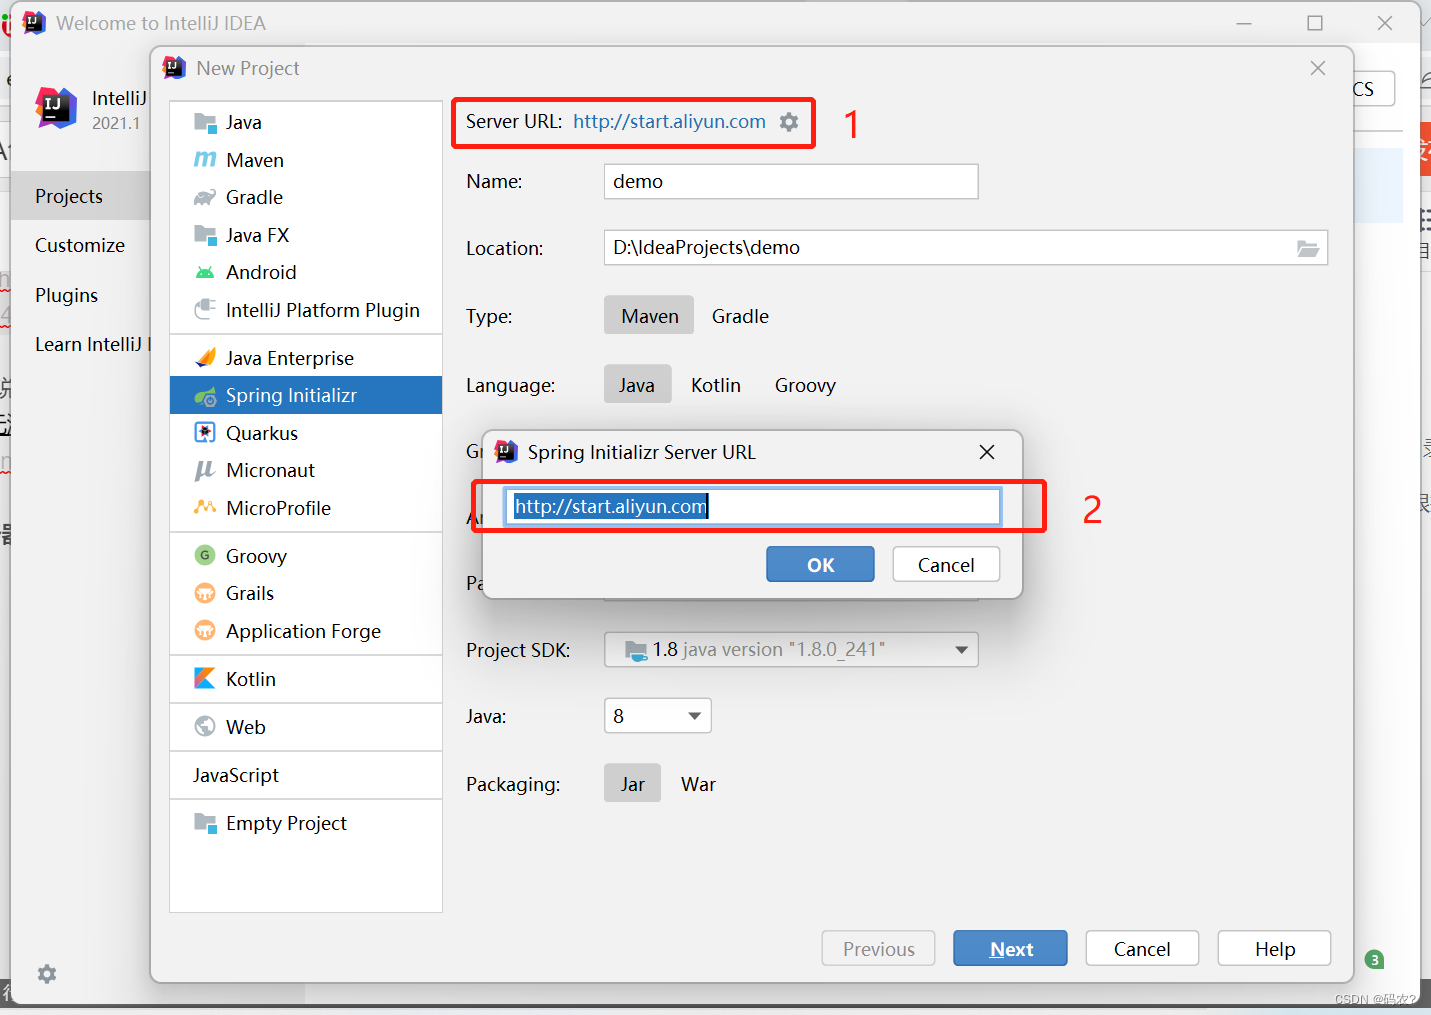Select the Kotlin generator entry
This screenshot has height=1015, width=1431.
(x=306, y=679)
